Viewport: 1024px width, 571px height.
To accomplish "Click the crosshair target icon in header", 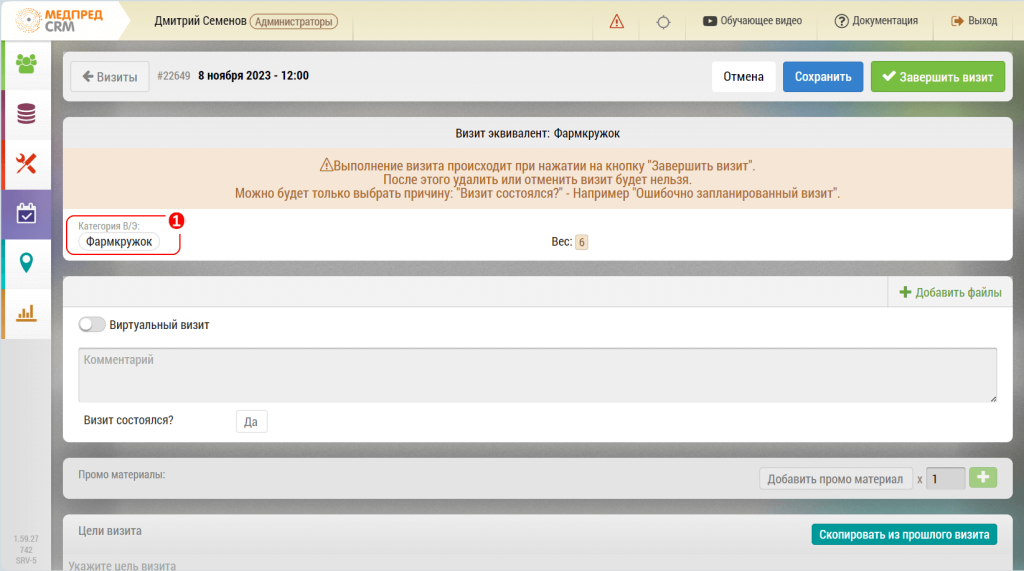I will [x=663, y=21].
